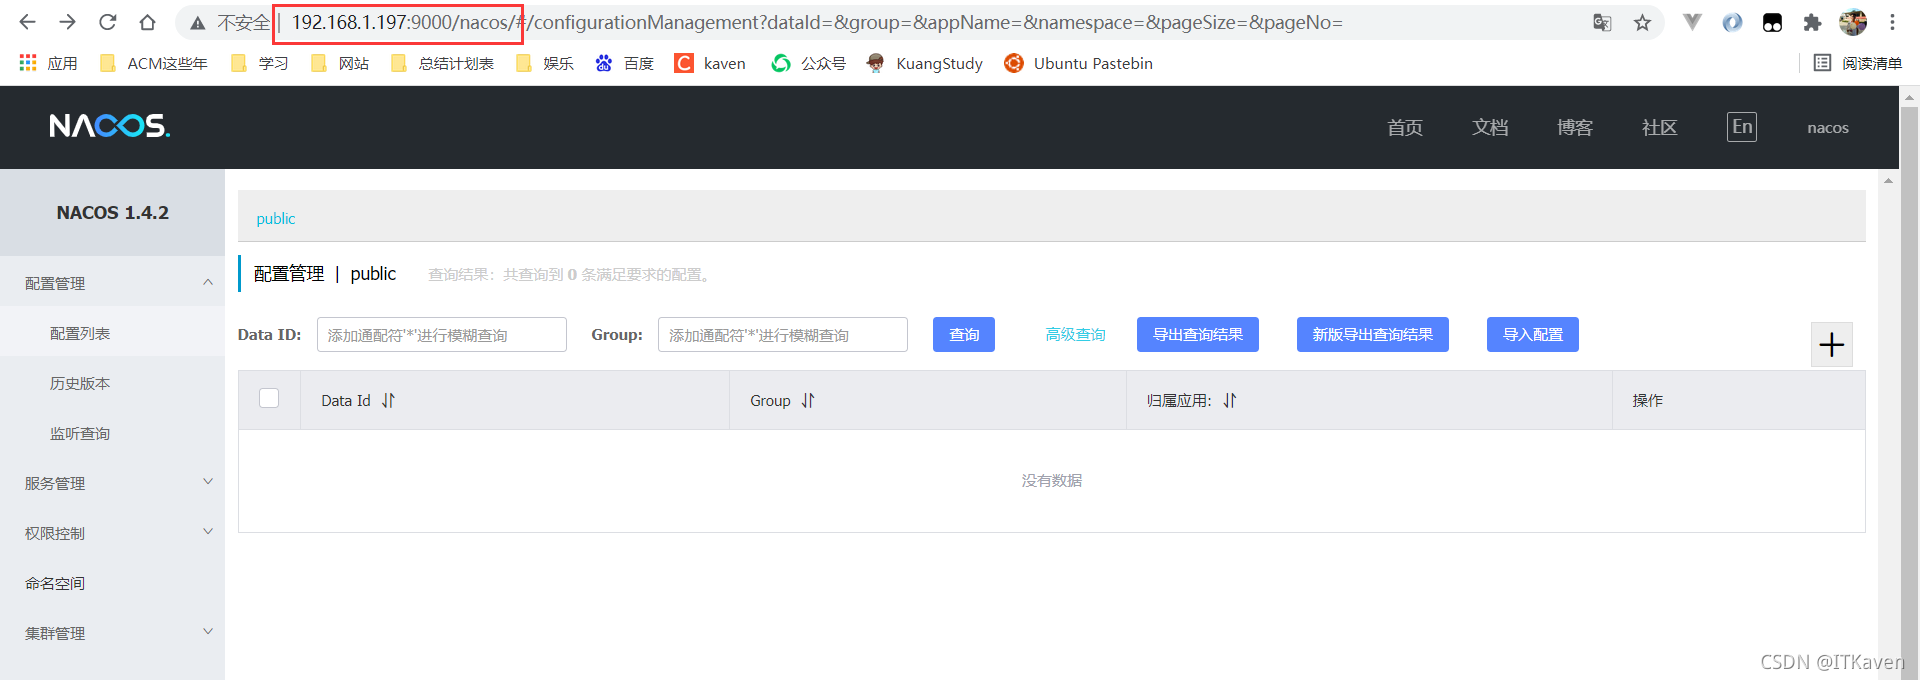
Task: Open the Chrome three-dot menu
Action: pyautogui.click(x=1892, y=22)
